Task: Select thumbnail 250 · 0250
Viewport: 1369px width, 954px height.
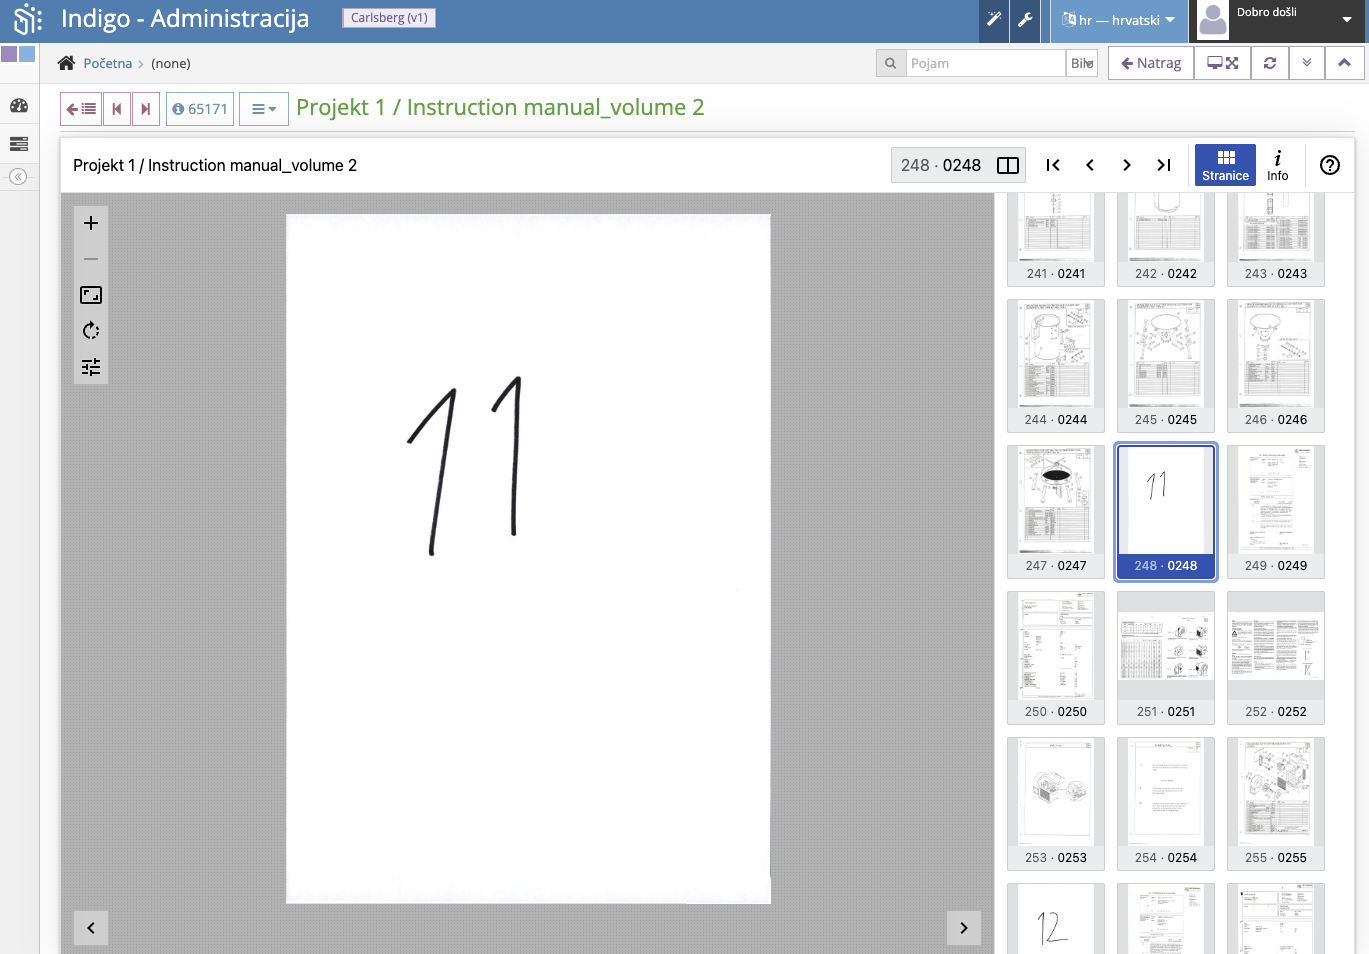Action: pos(1056,658)
